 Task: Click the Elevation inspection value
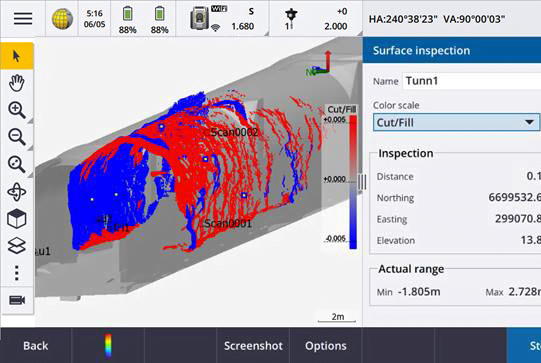[x=531, y=240]
